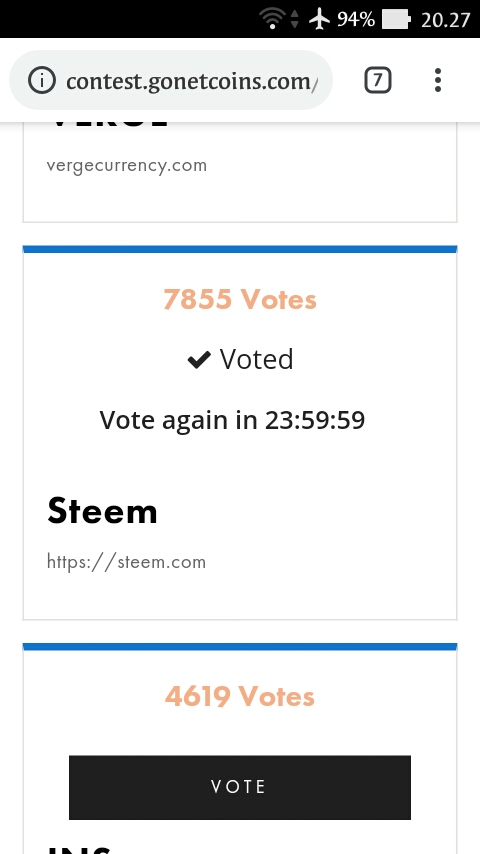Viewport: 480px width, 854px height.
Task: Click the Steem heading
Action: (102, 511)
